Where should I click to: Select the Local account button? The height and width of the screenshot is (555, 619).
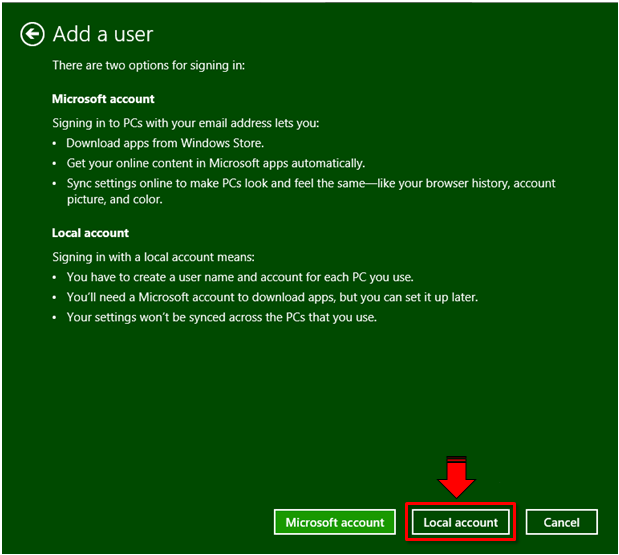point(460,522)
